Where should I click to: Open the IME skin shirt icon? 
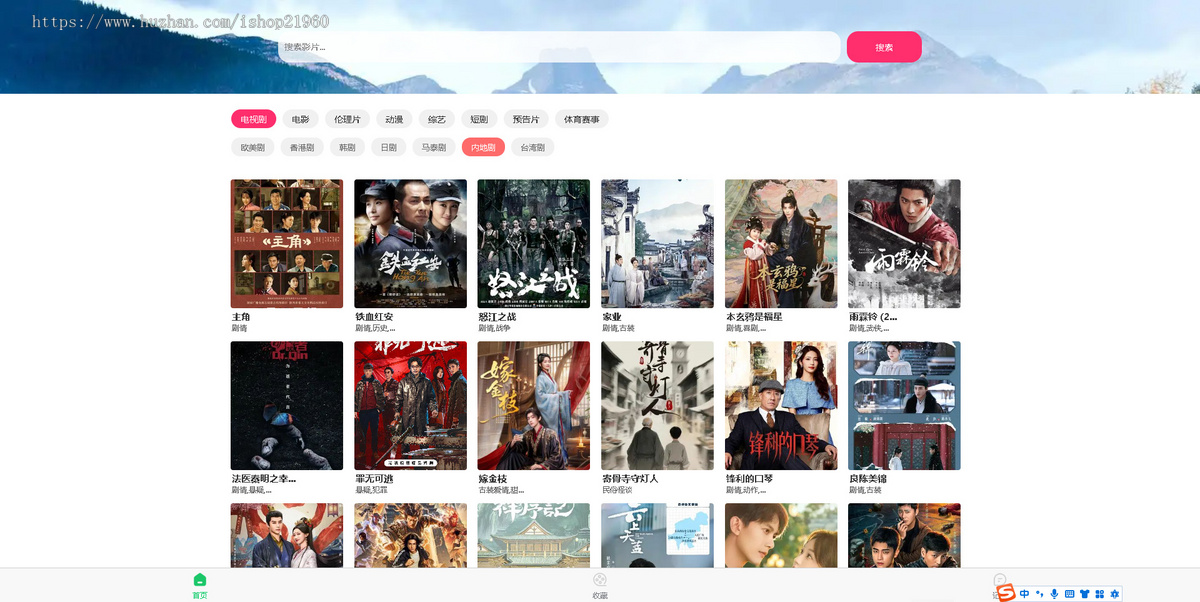(1084, 594)
